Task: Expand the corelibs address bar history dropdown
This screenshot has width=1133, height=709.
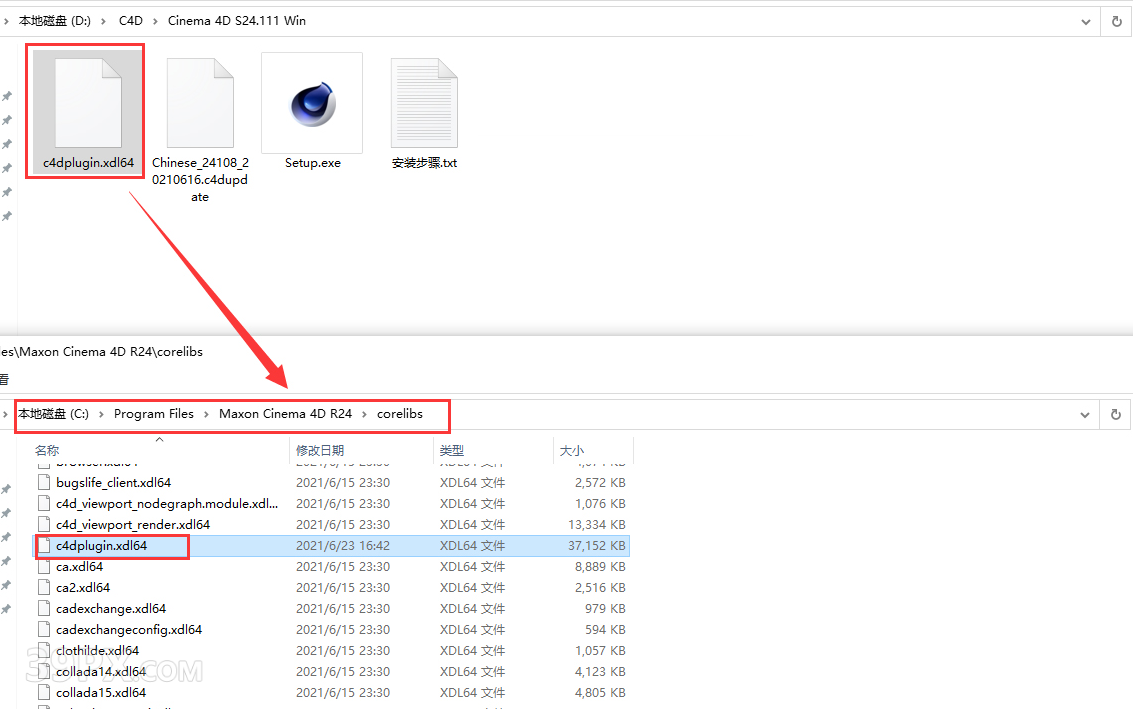Action: tap(1086, 414)
